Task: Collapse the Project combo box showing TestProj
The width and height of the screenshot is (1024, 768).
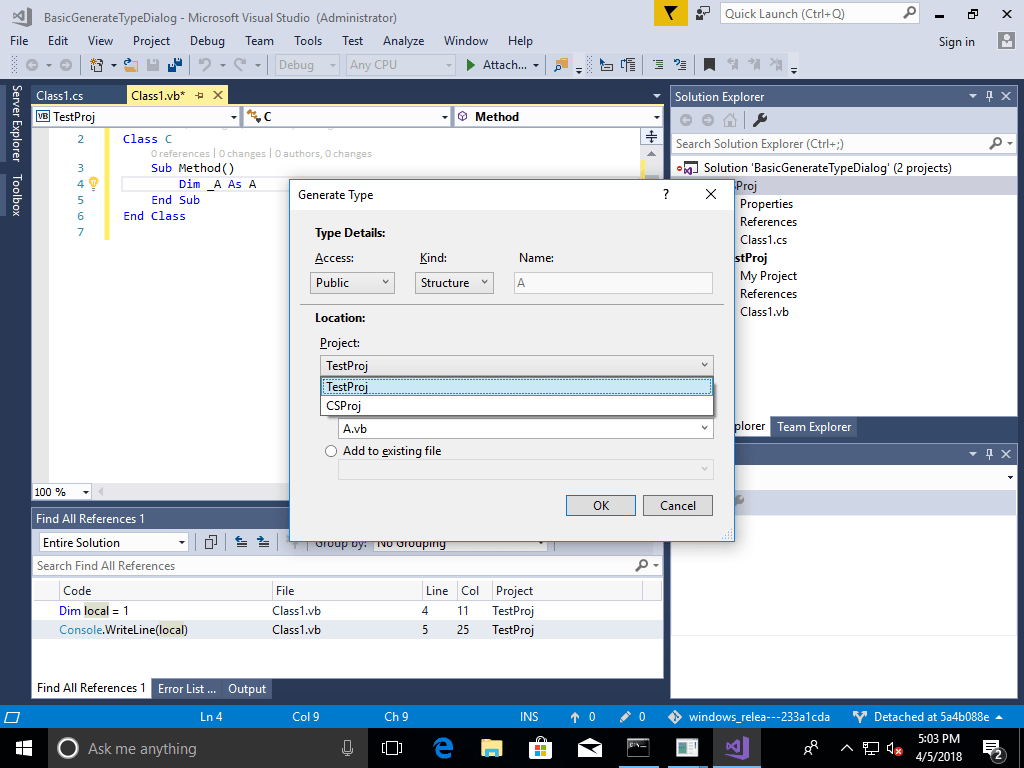Action: point(517,365)
